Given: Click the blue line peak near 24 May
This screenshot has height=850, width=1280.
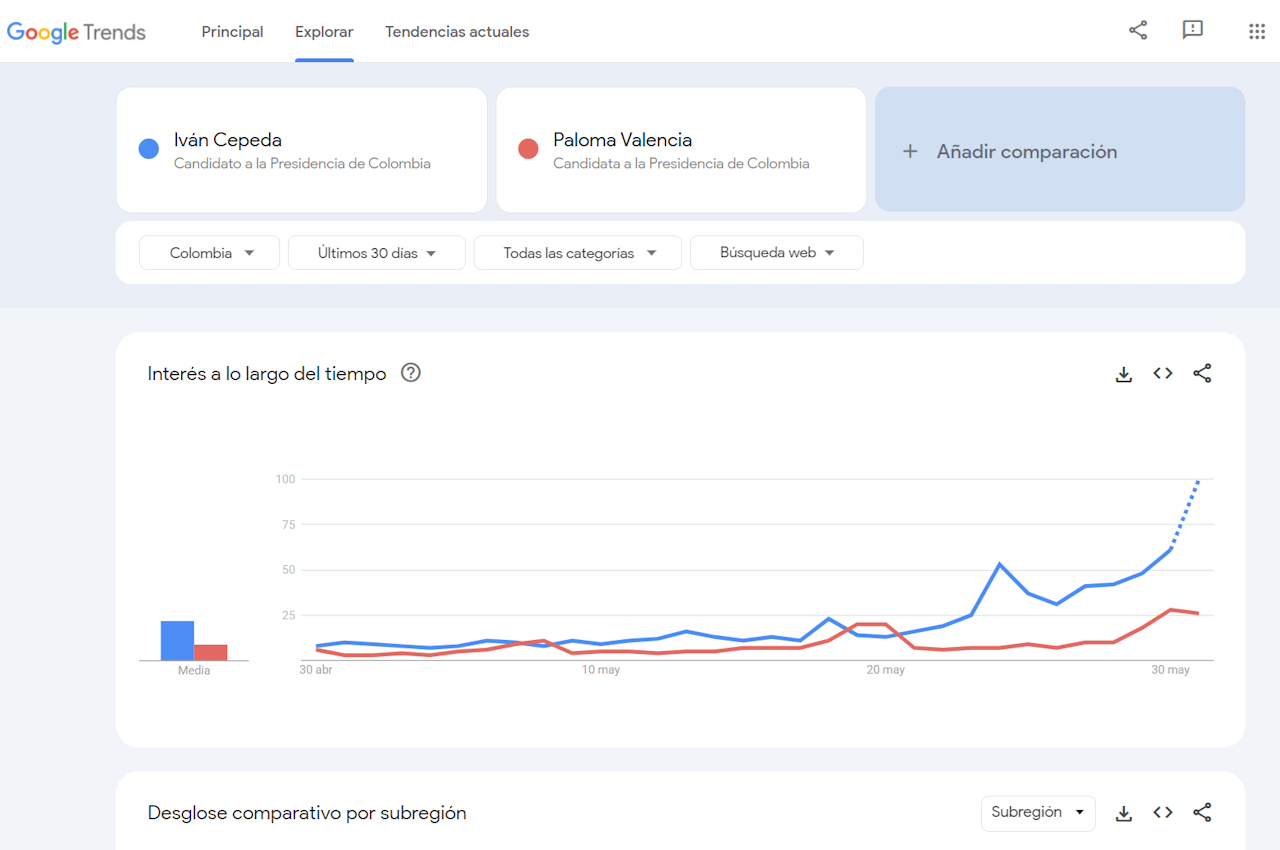Looking at the screenshot, I should tap(1000, 564).
